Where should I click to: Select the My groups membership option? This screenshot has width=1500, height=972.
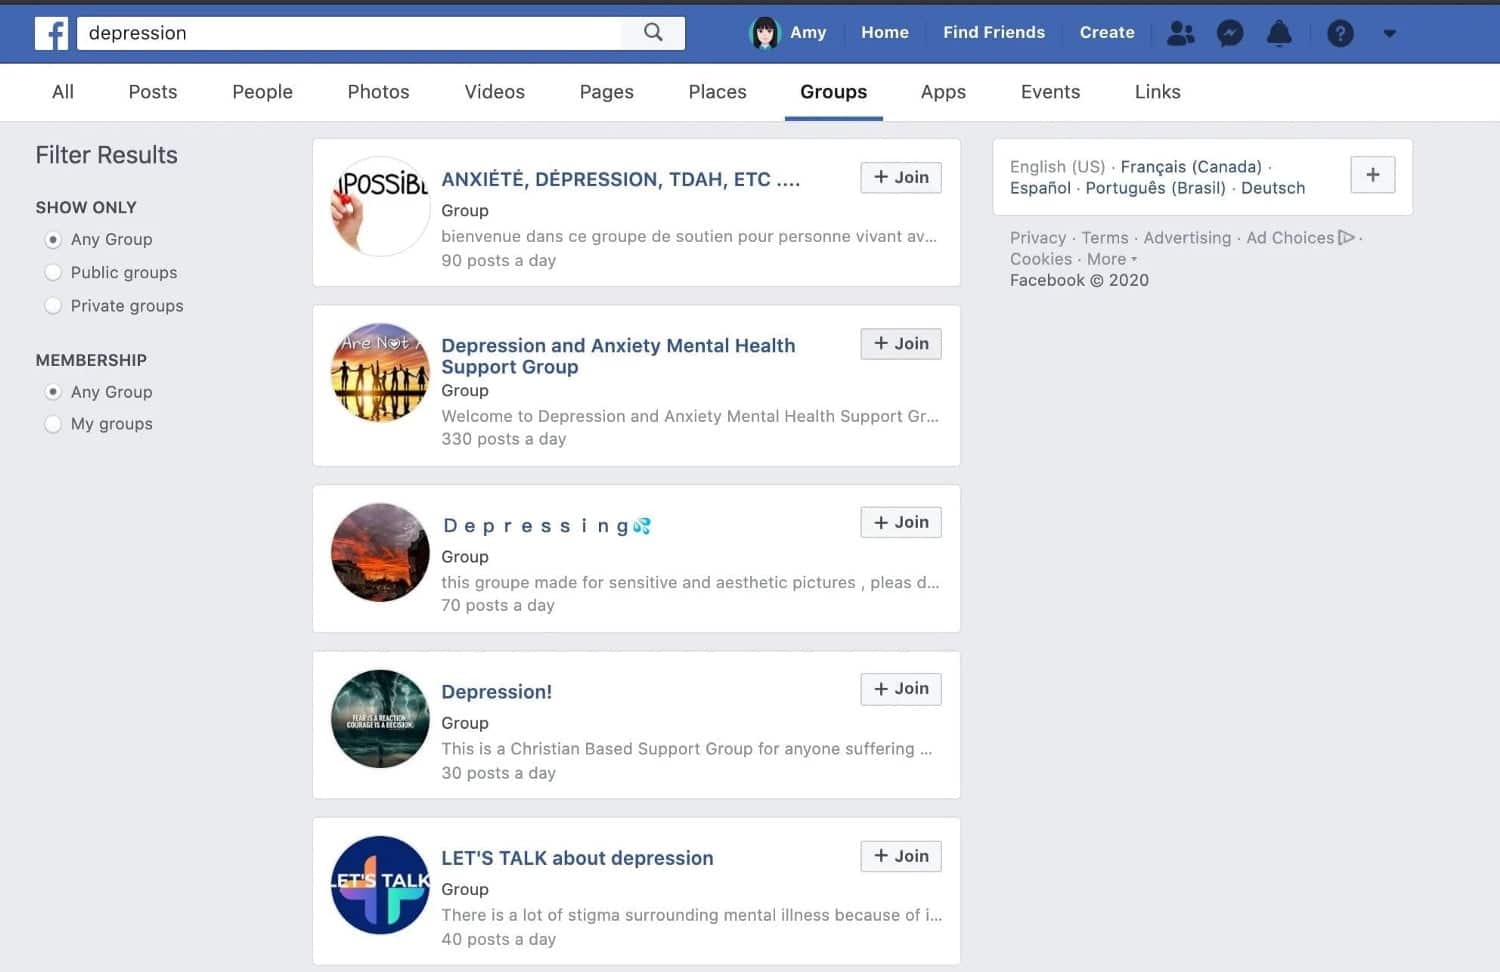click(x=53, y=424)
